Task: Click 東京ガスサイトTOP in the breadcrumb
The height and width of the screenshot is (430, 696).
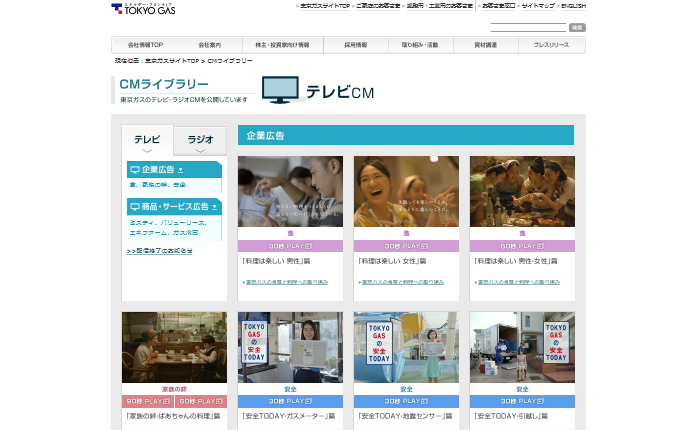Action: click(172, 61)
